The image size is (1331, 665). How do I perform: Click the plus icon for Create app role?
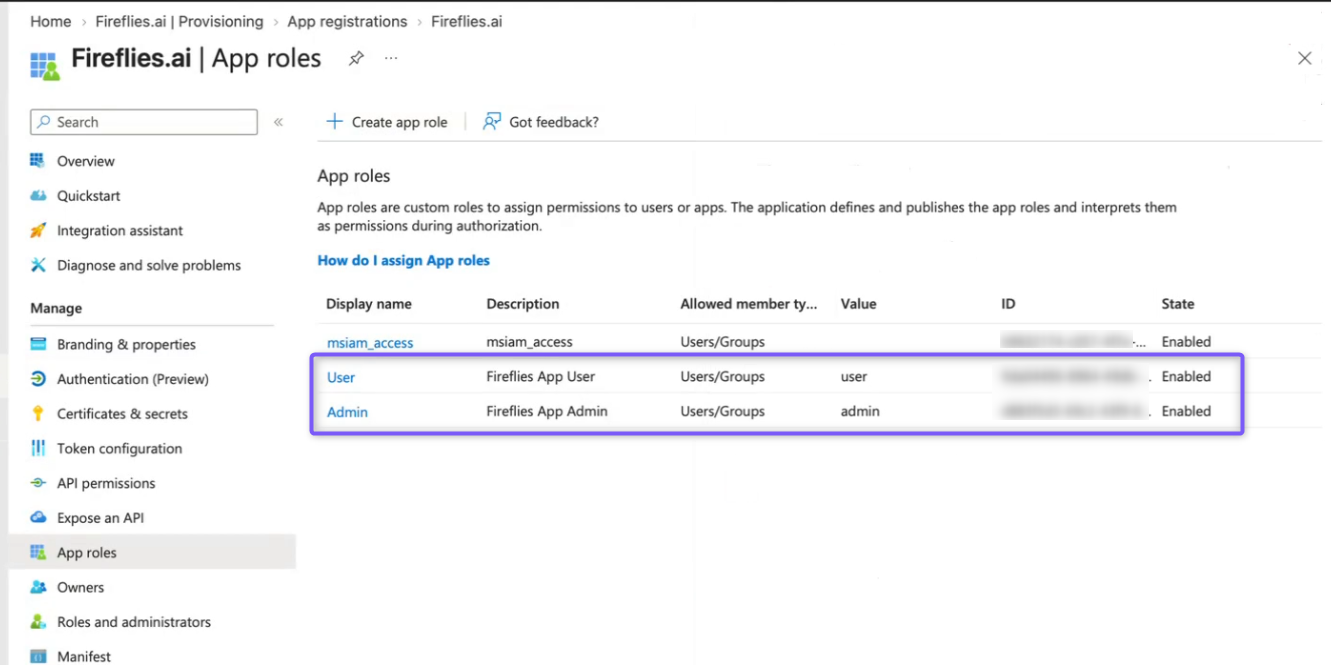(335, 122)
